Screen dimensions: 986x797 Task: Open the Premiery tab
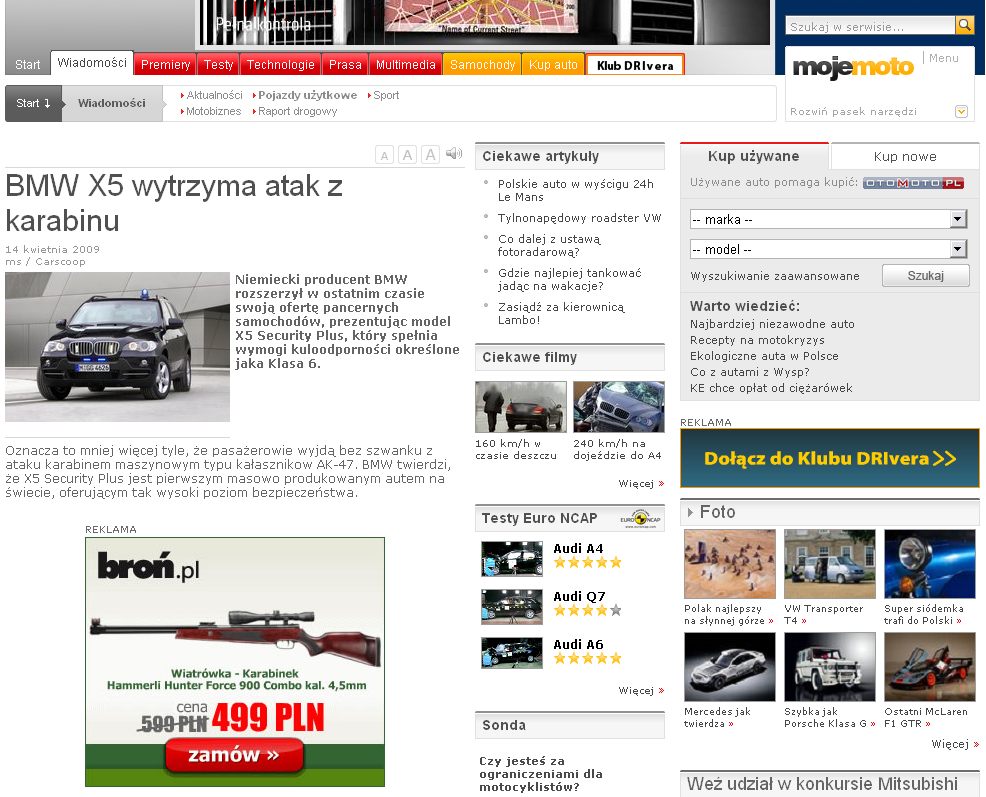tap(165, 64)
